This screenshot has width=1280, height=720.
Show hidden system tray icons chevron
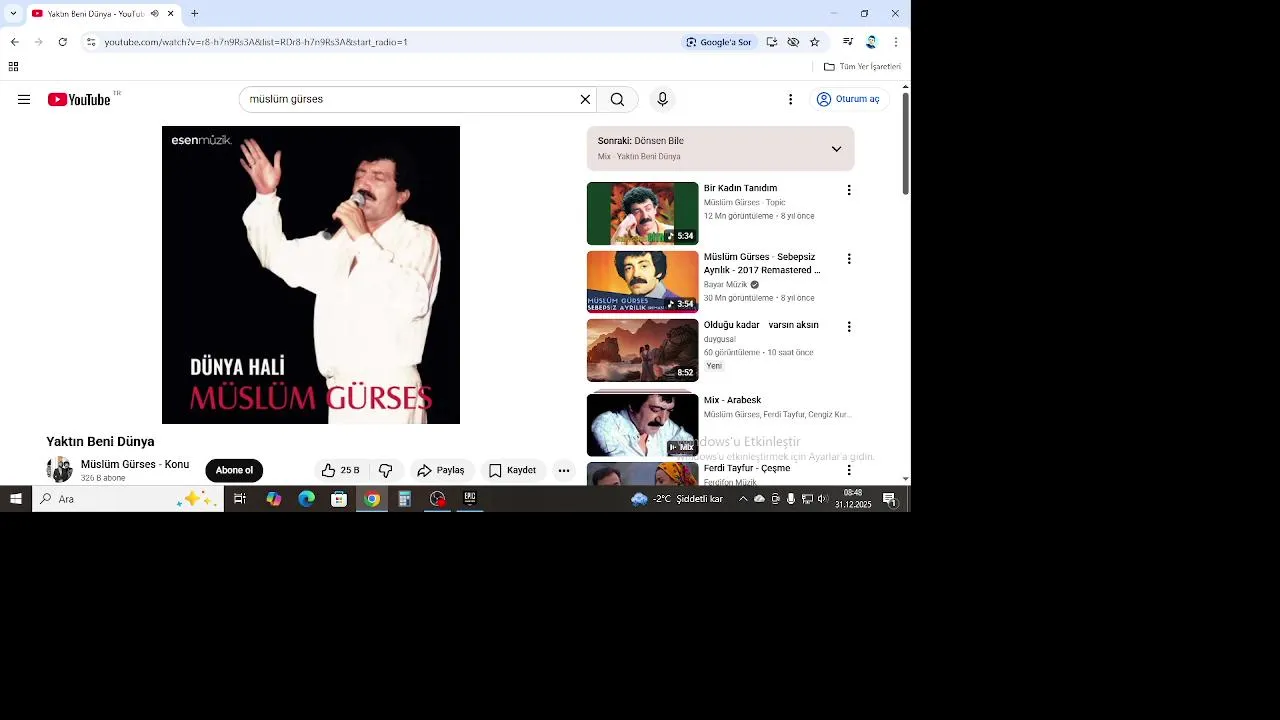(743, 499)
